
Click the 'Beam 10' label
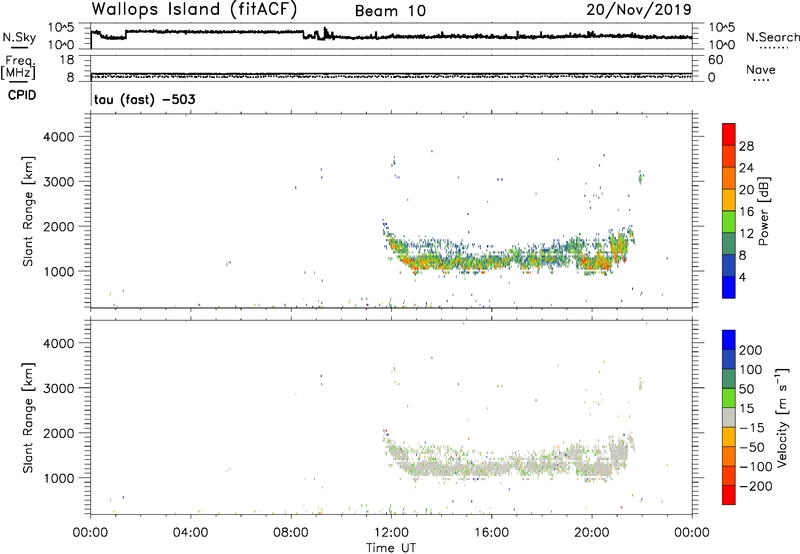pos(390,11)
